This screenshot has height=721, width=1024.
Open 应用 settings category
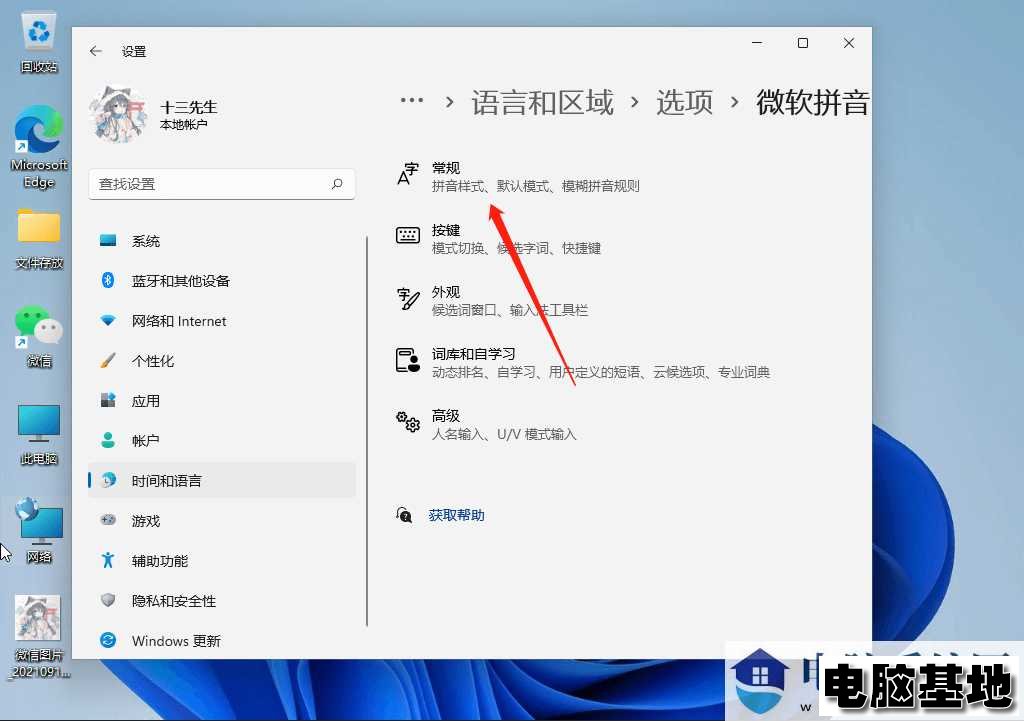tap(221, 401)
